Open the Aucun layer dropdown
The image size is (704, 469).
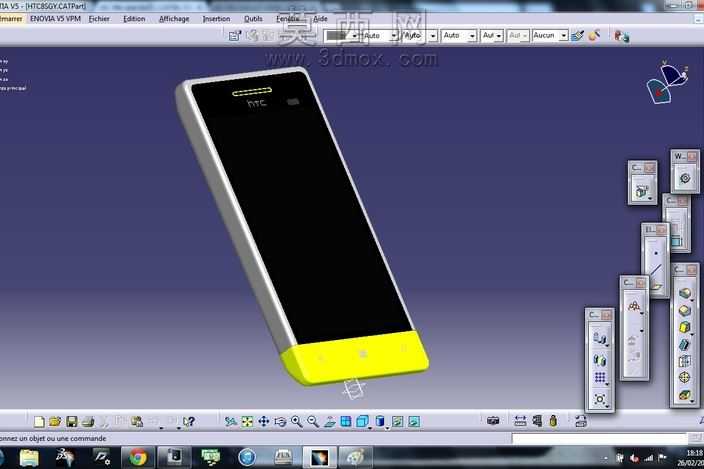pos(550,35)
